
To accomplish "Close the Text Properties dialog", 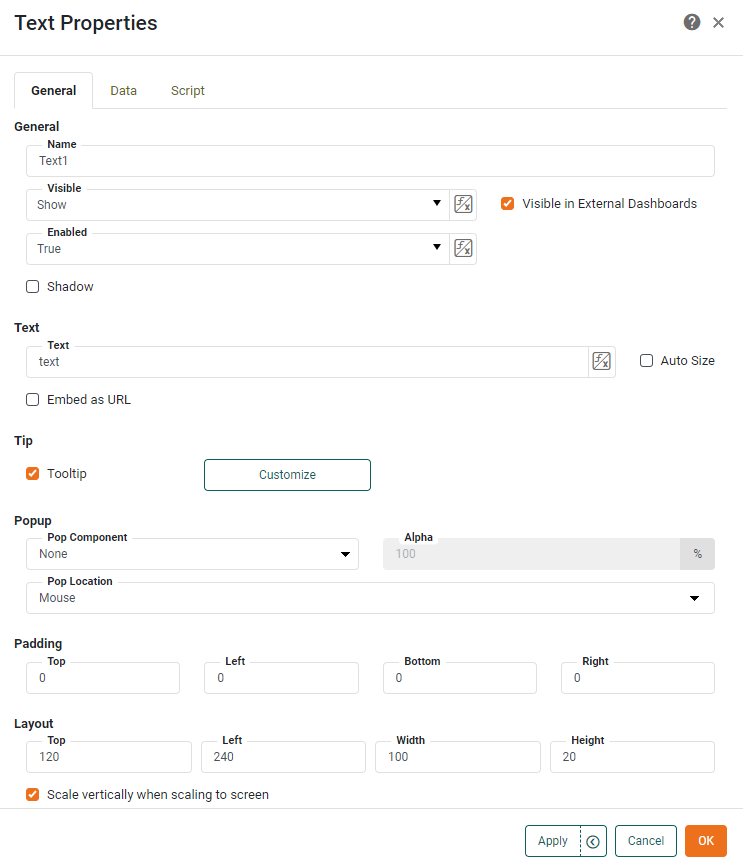I will pyautogui.click(x=718, y=21).
